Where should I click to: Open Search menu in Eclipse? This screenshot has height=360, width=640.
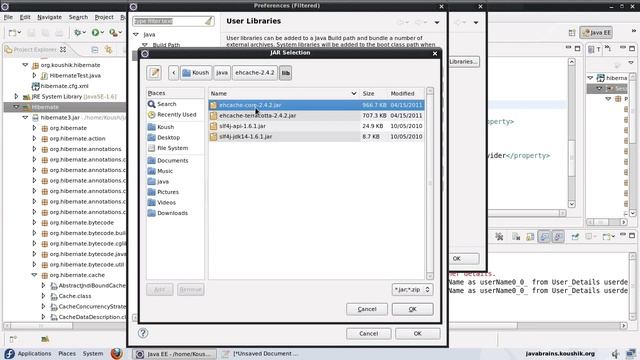click(78, 17)
